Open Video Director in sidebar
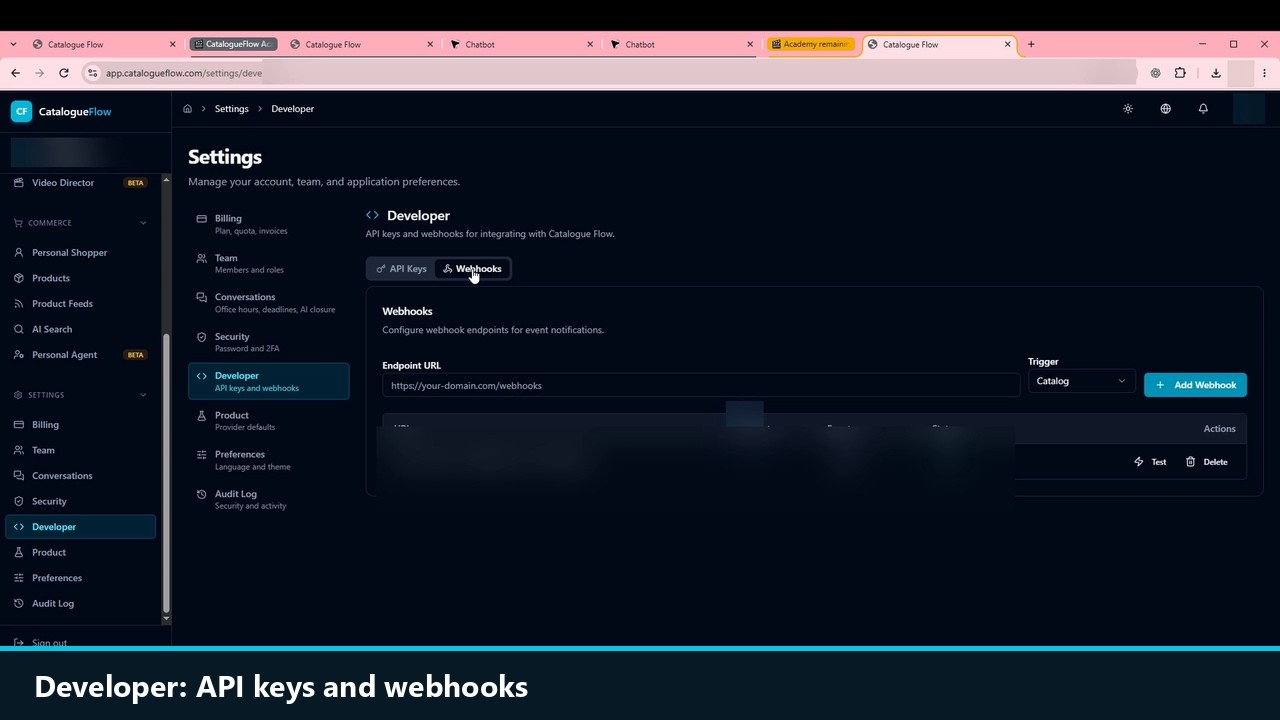The image size is (1280, 720). pos(80,183)
